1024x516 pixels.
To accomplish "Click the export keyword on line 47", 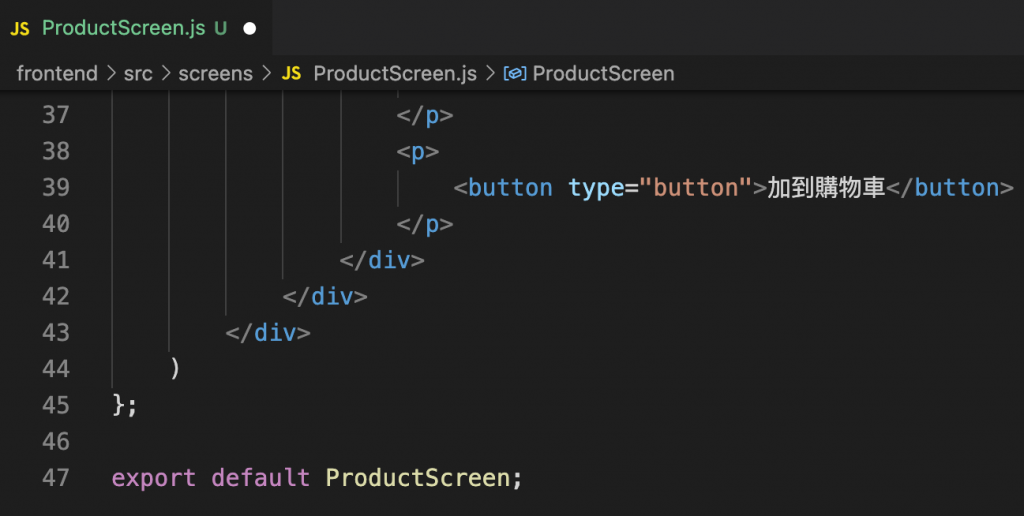I will 154,478.
